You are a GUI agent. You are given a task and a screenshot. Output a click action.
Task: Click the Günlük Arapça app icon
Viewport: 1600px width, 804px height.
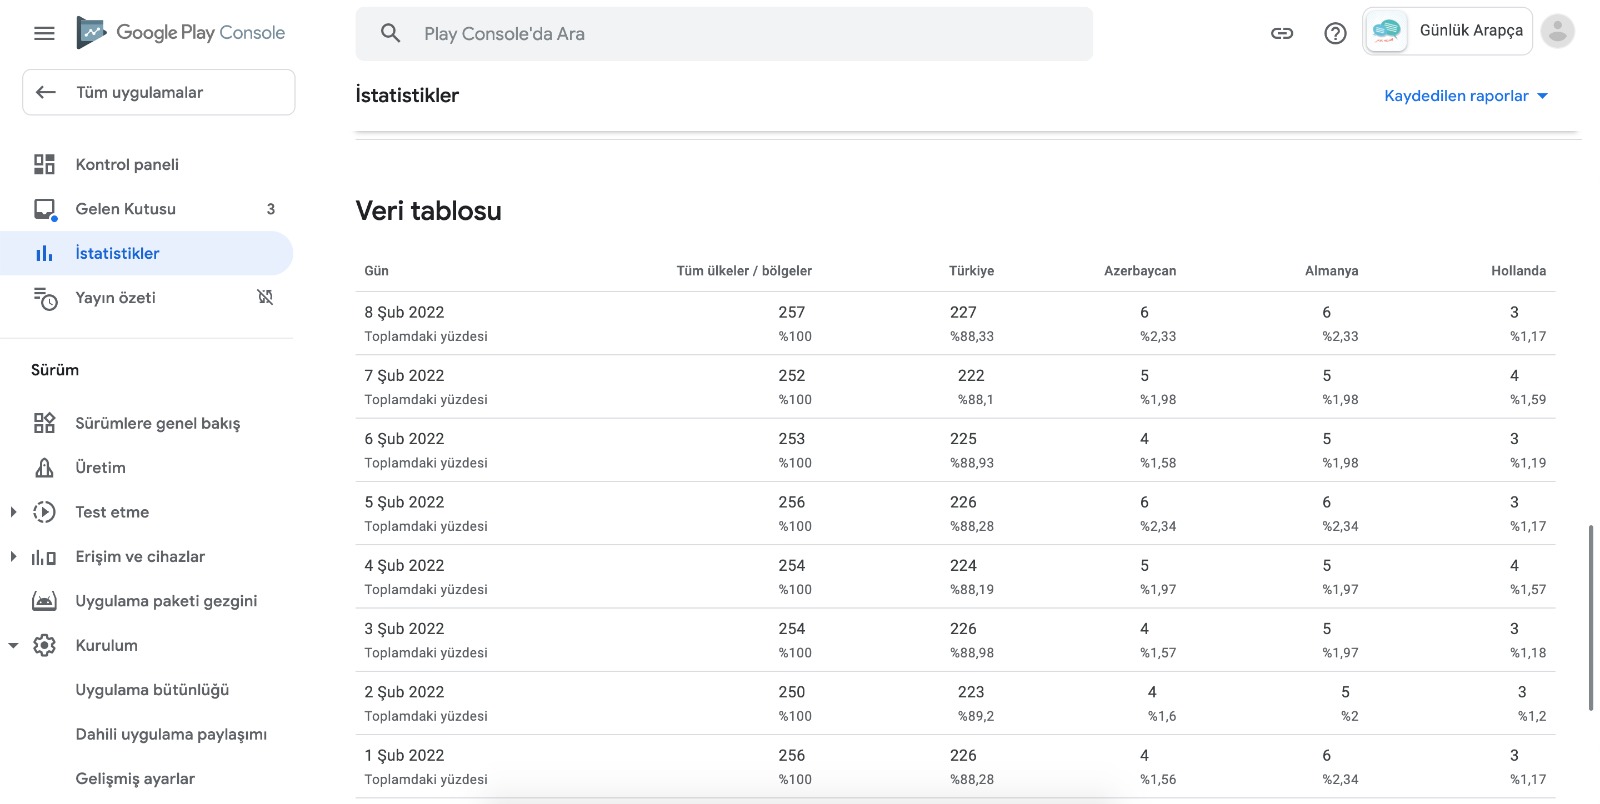click(x=1386, y=31)
